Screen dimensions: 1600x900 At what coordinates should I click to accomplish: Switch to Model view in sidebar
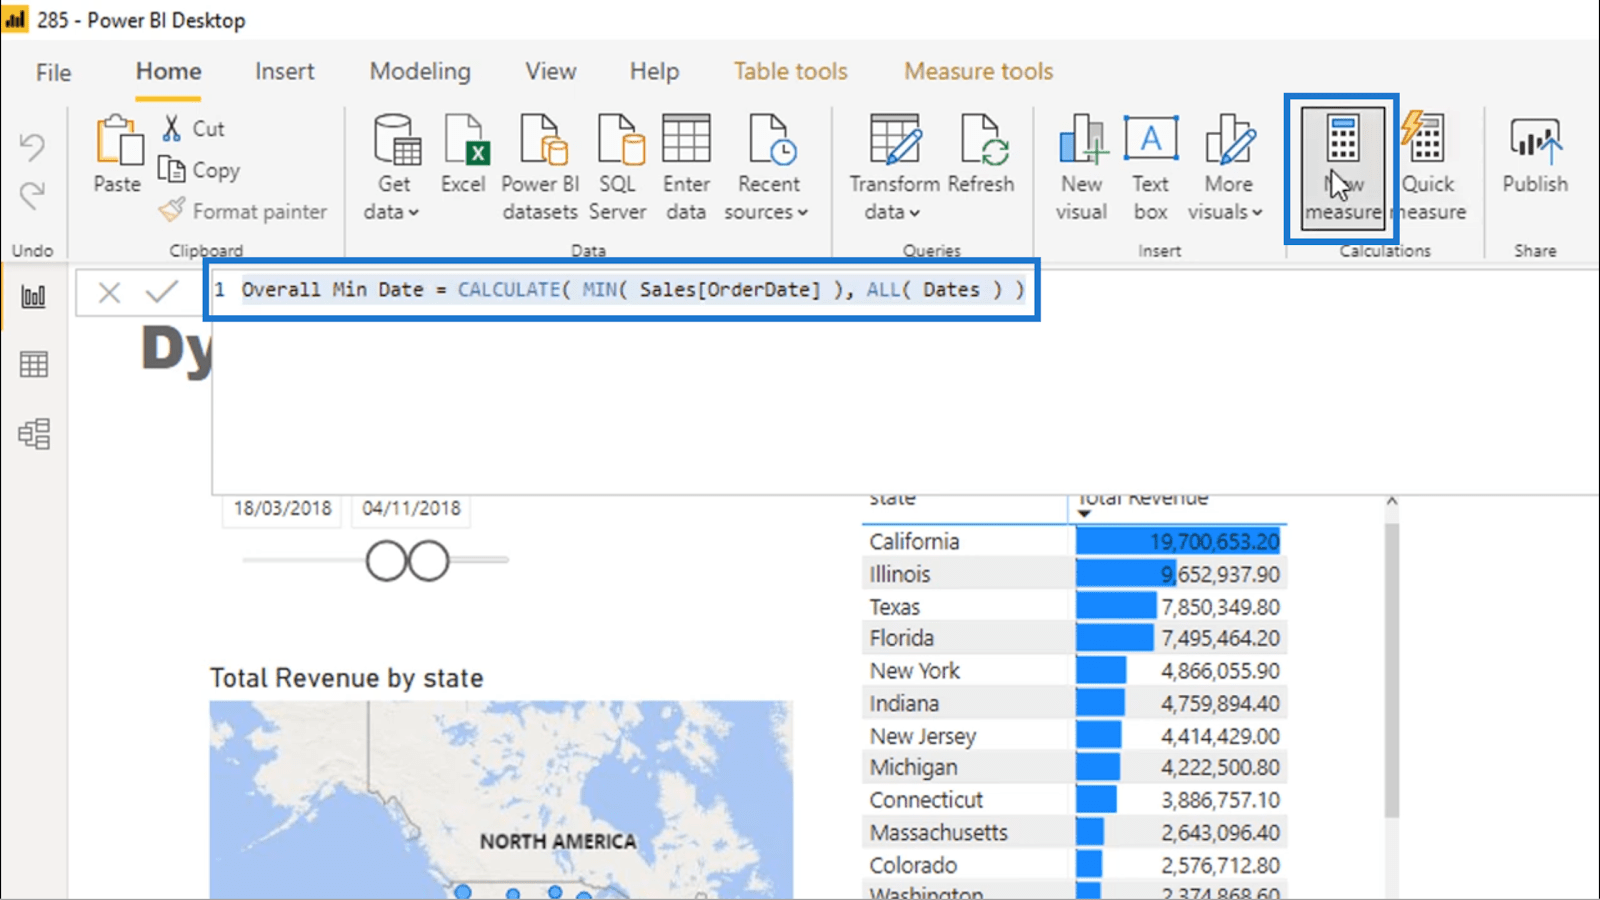click(x=34, y=433)
